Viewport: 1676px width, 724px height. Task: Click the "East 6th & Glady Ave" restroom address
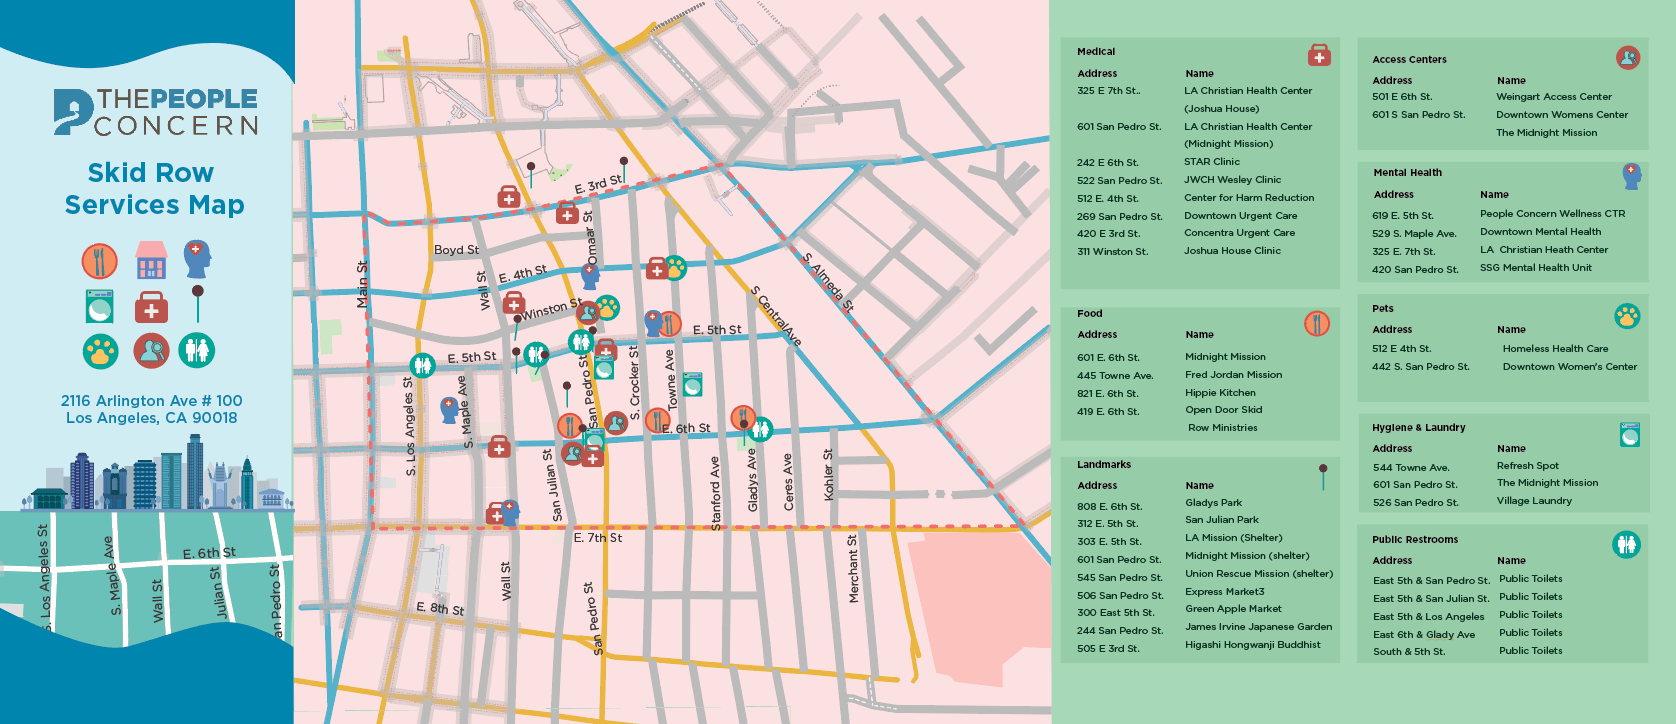[1424, 635]
